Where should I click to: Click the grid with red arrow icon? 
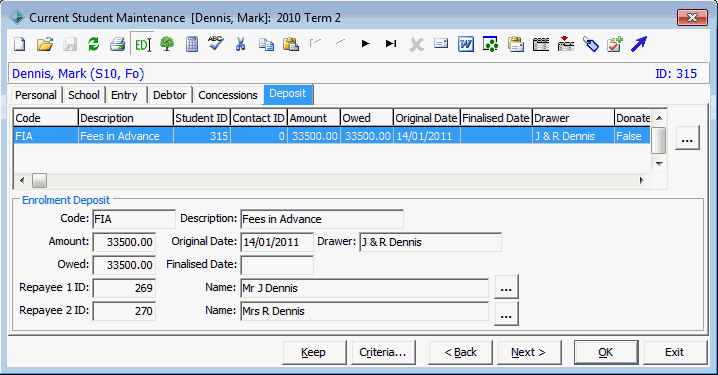point(566,44)
